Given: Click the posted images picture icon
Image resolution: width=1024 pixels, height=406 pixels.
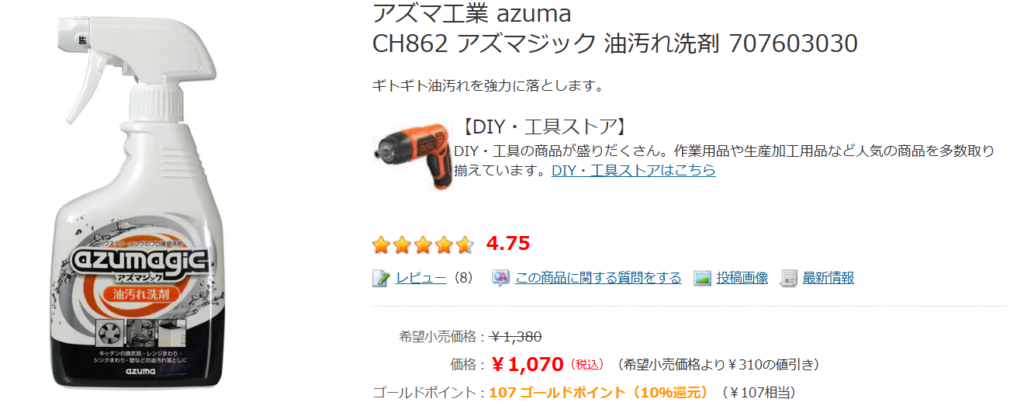Looking at the screenshot, I should click(x=702, y=278).
